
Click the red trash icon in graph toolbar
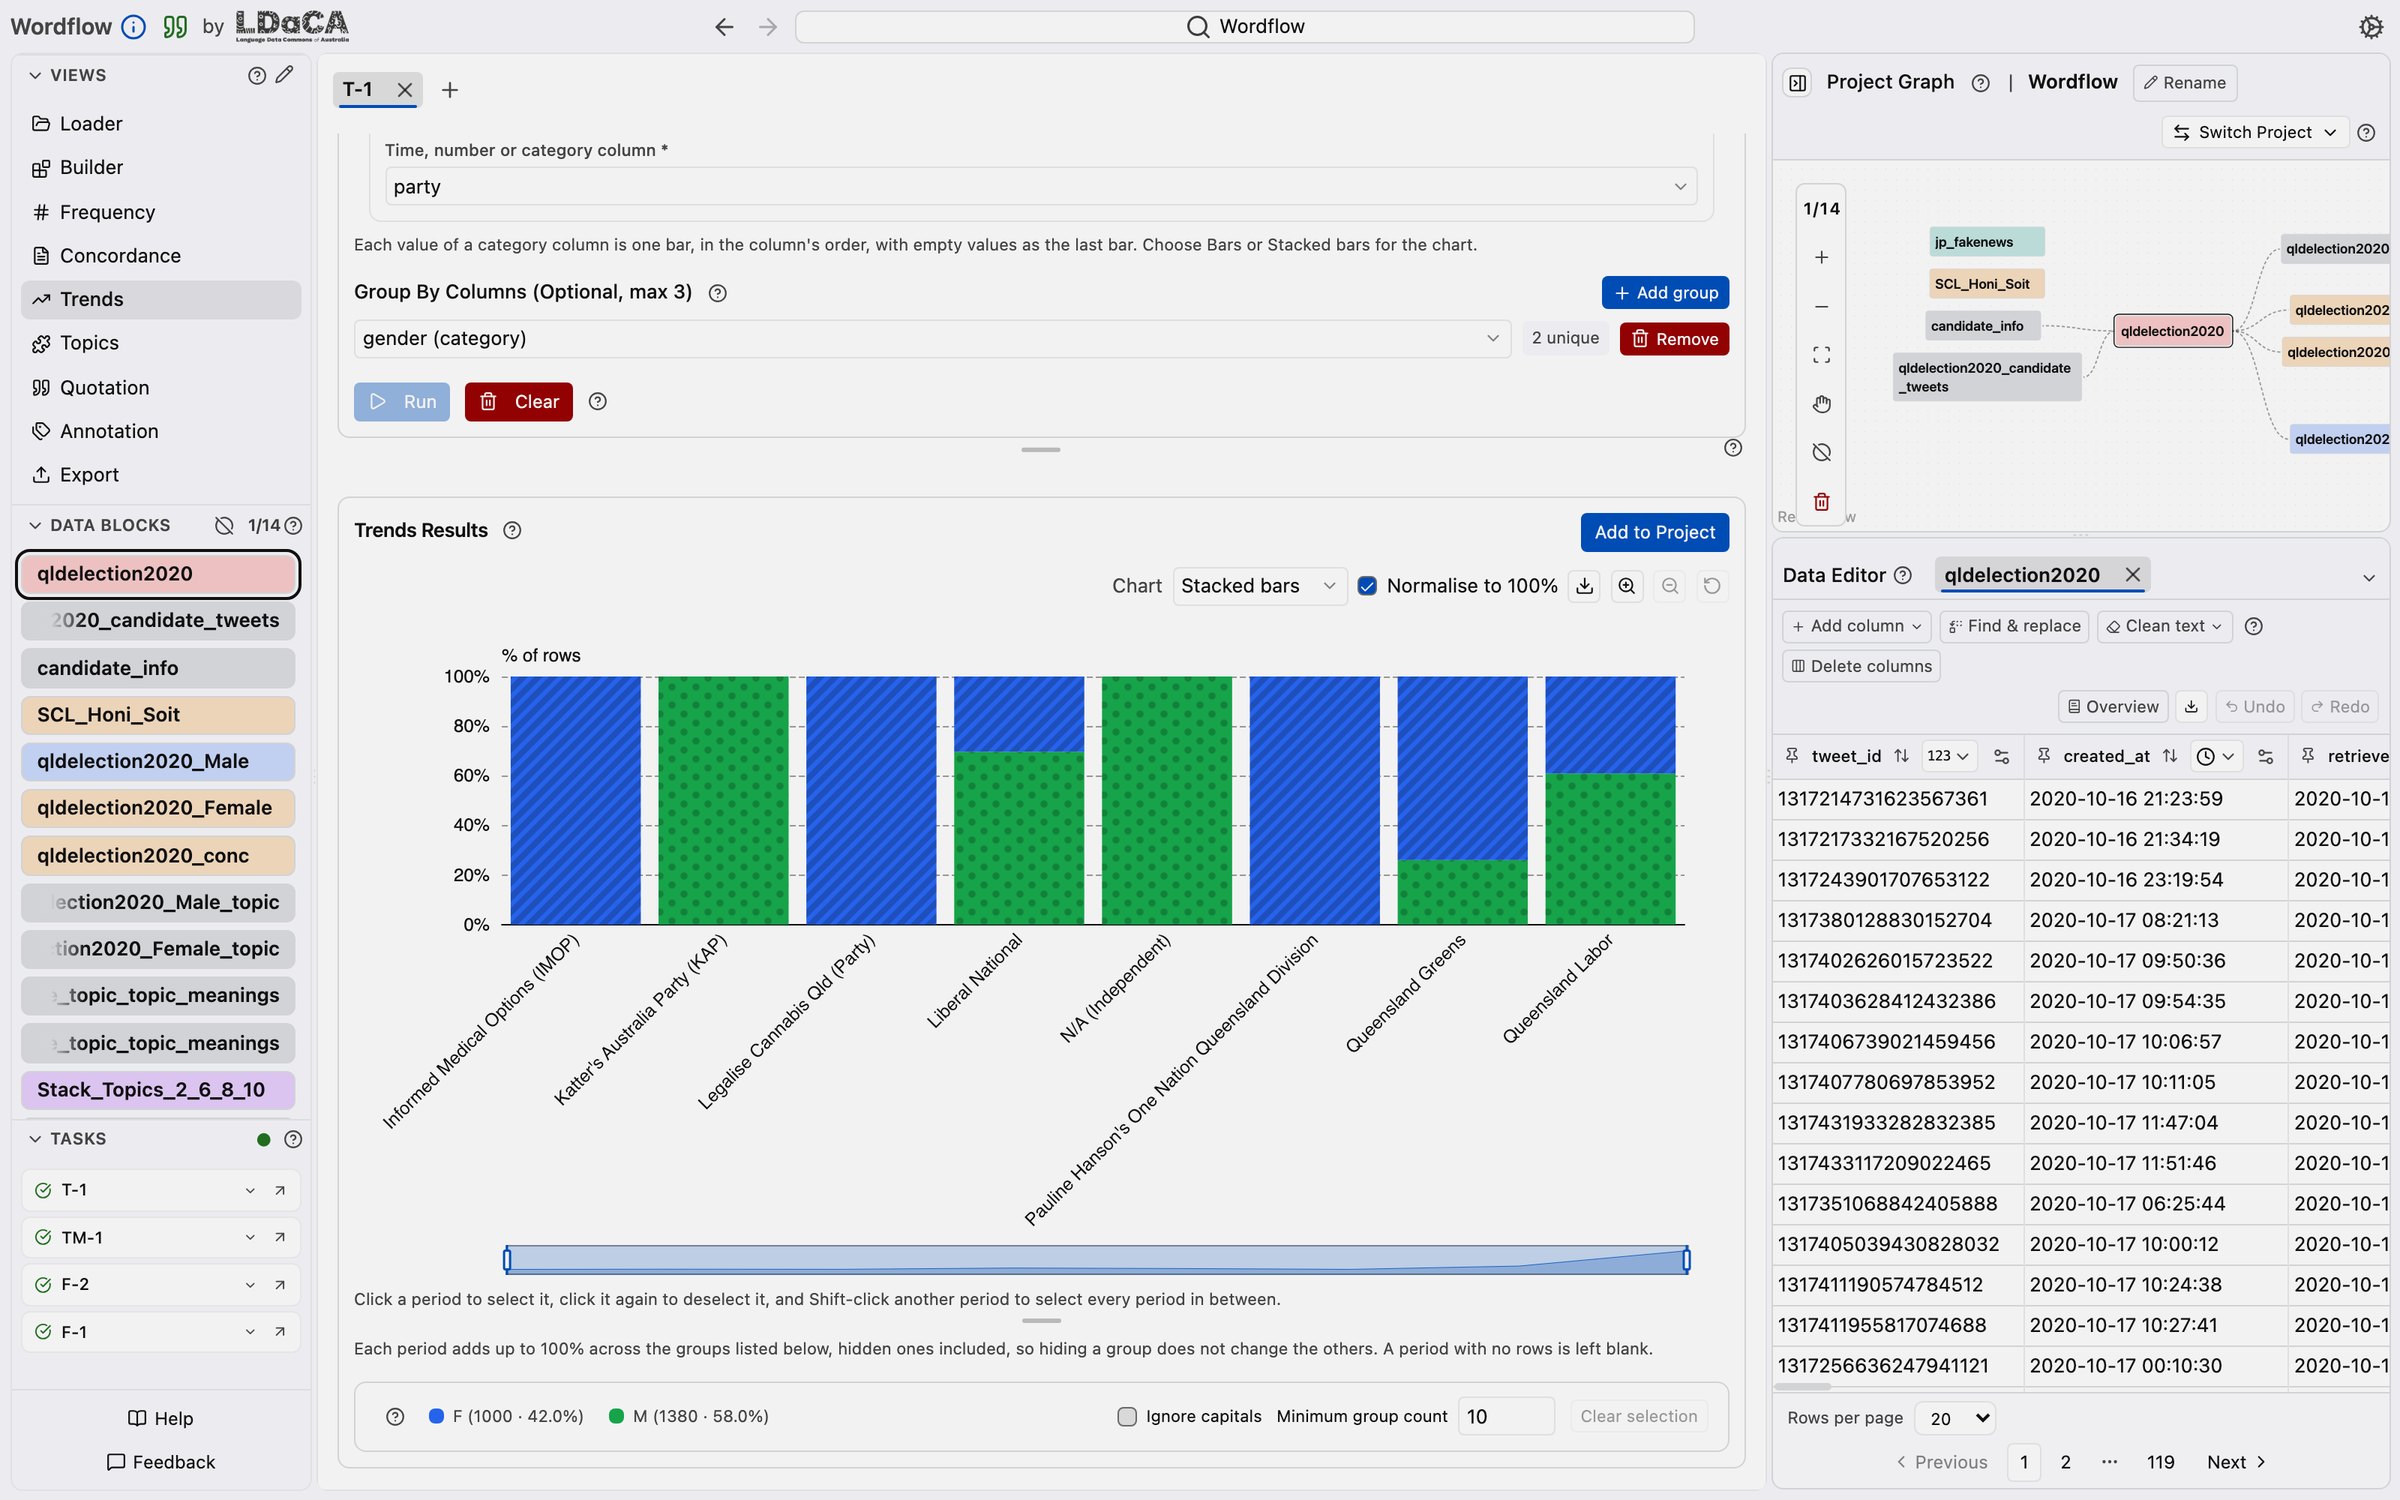point(1821,501)
